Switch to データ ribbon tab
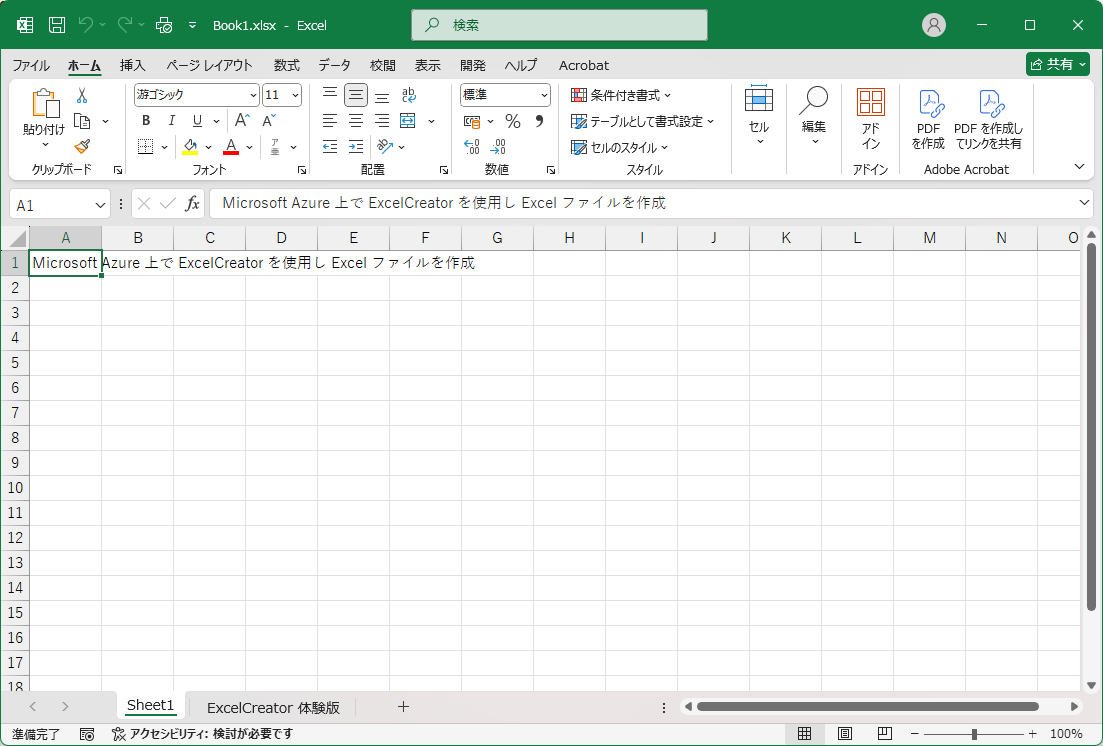1103x746 pixels. pyautogui.click(x=334, y=65)
